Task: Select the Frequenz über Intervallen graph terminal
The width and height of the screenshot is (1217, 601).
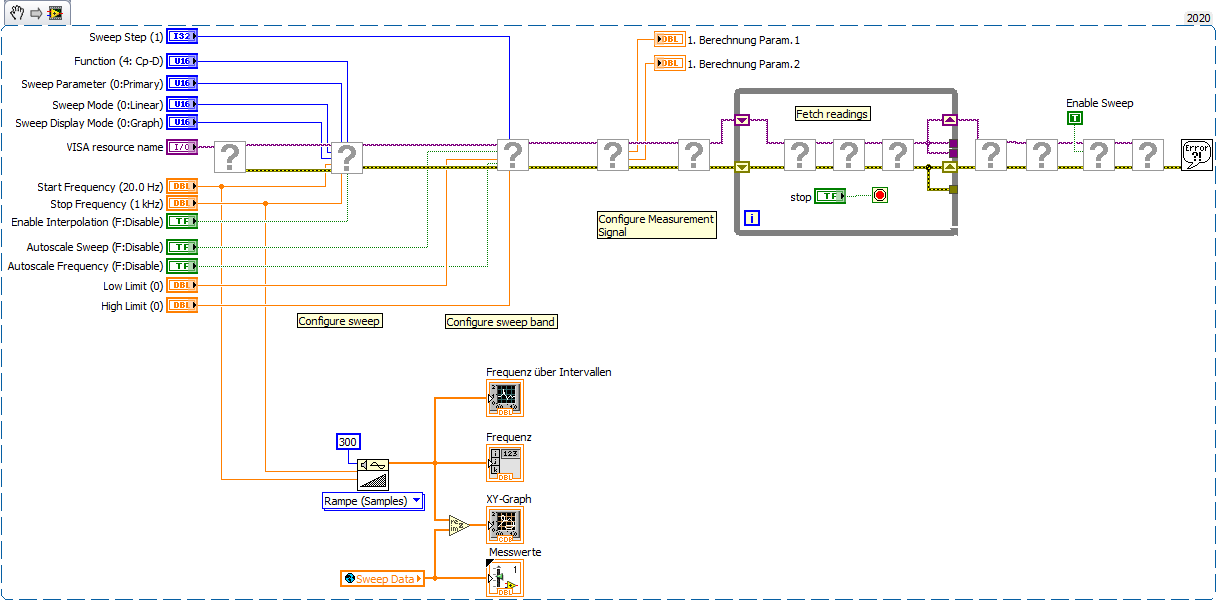Action: tap(504, 398)
